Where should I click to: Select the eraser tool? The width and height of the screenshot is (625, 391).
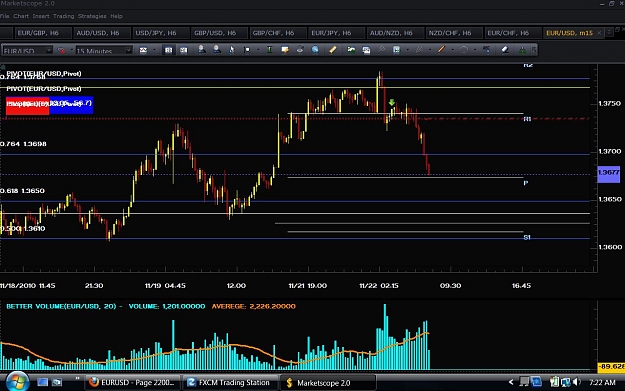coord(505,50)
